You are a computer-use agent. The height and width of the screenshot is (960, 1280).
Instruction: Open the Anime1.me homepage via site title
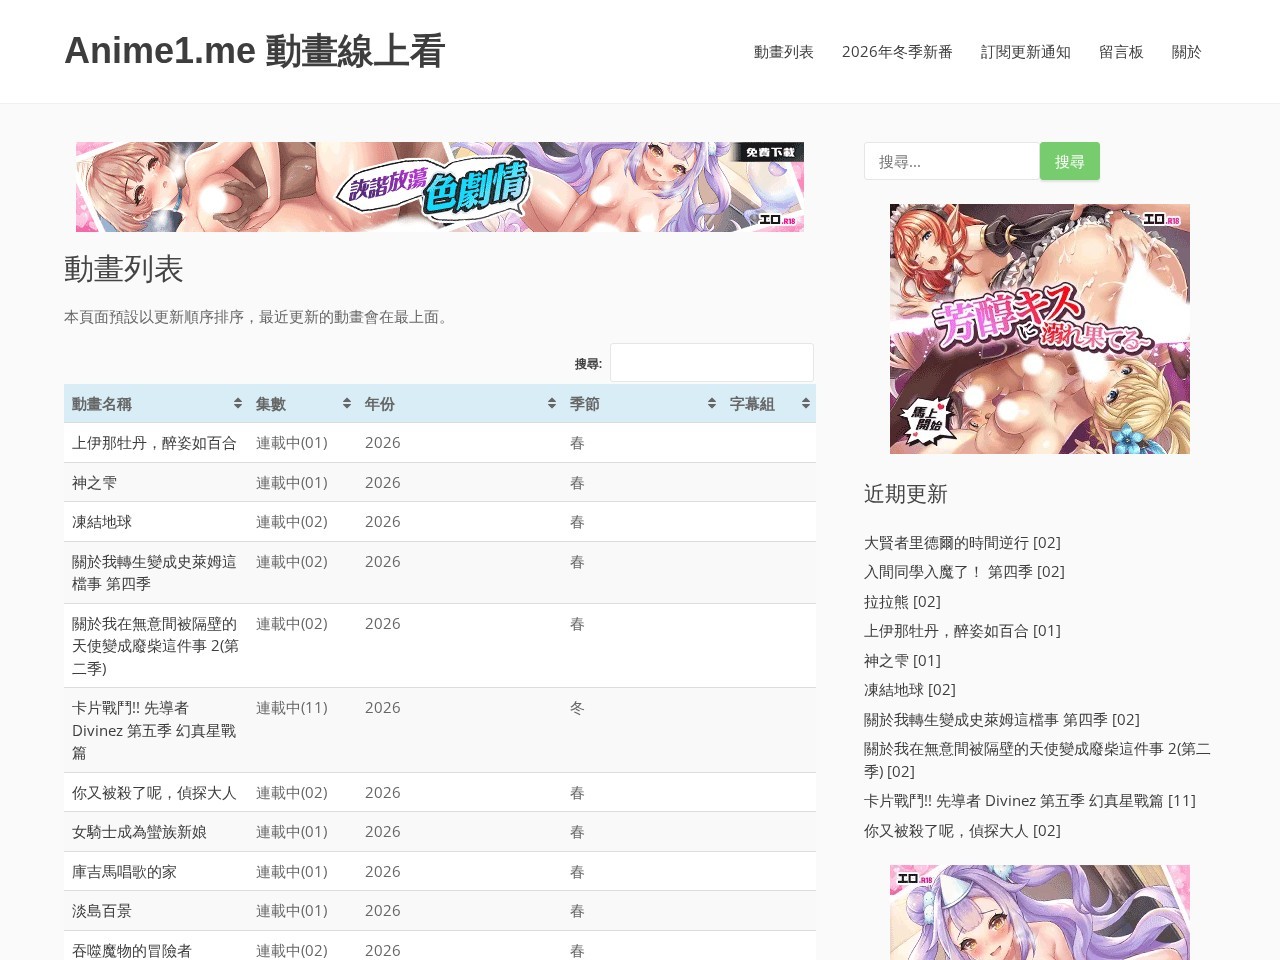[x=255, y=51]
